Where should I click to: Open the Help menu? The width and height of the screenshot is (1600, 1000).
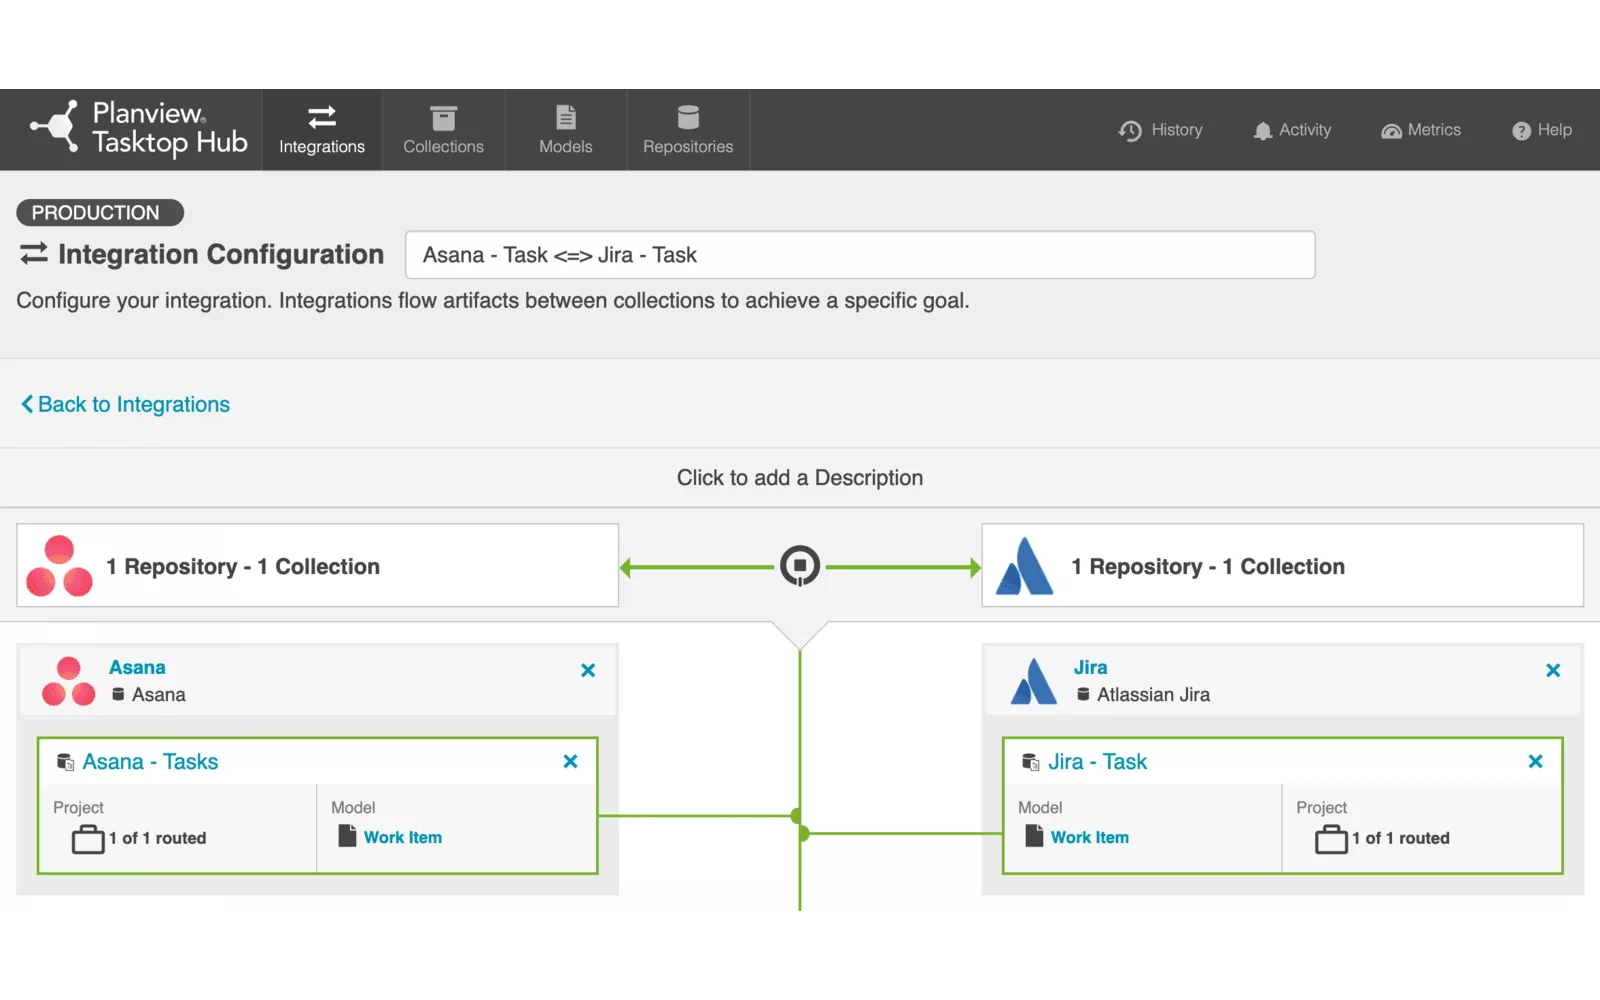click(1542, 130)
